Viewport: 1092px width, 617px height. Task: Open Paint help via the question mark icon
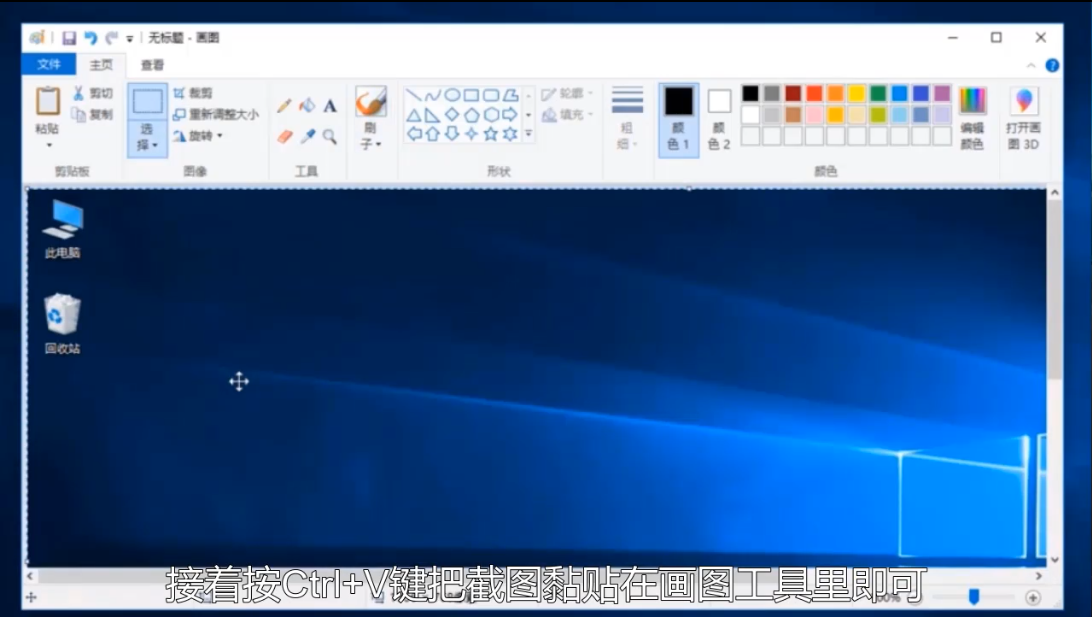tap(1052, 65)
